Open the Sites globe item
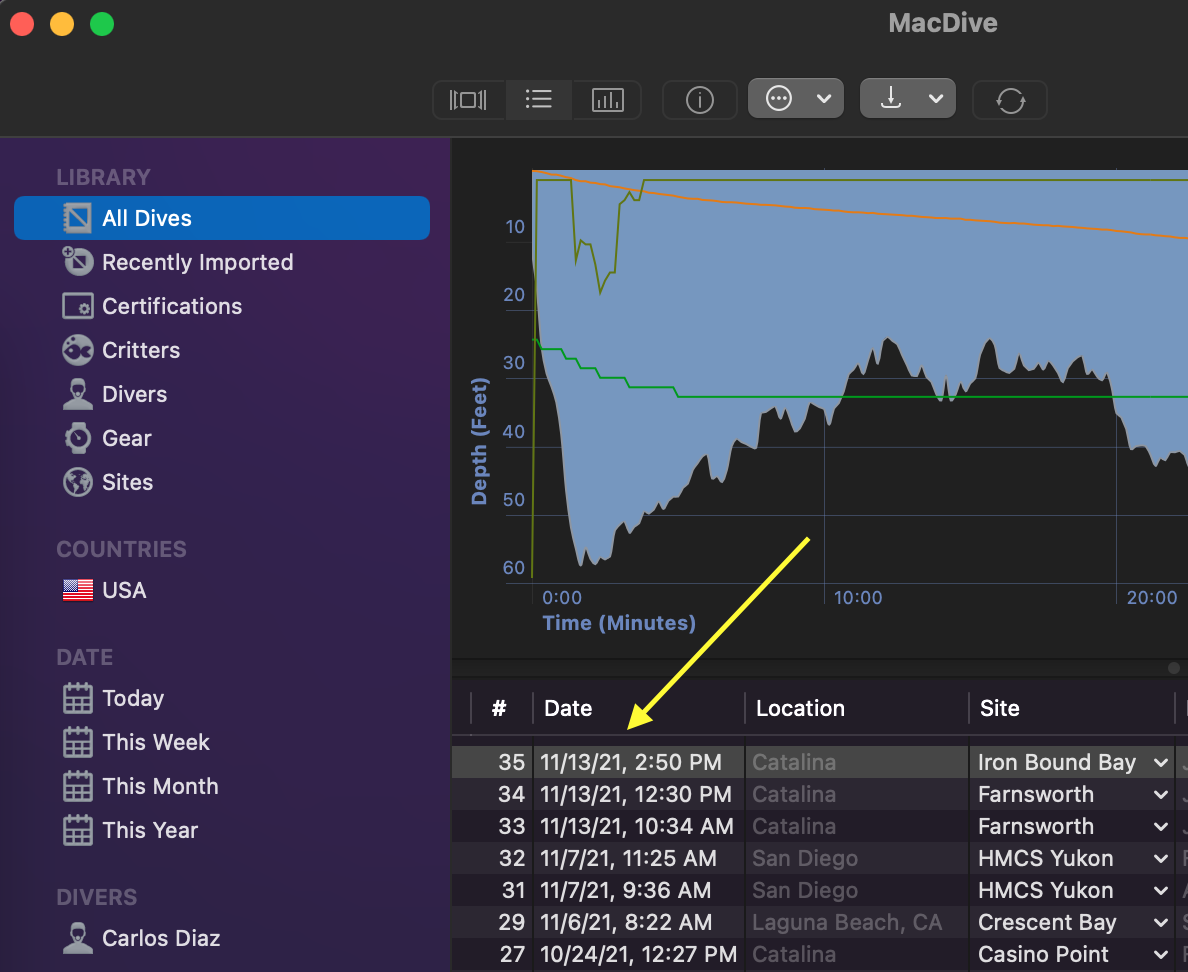This screenshot has height=972, width=1188. tap(126, 482)
